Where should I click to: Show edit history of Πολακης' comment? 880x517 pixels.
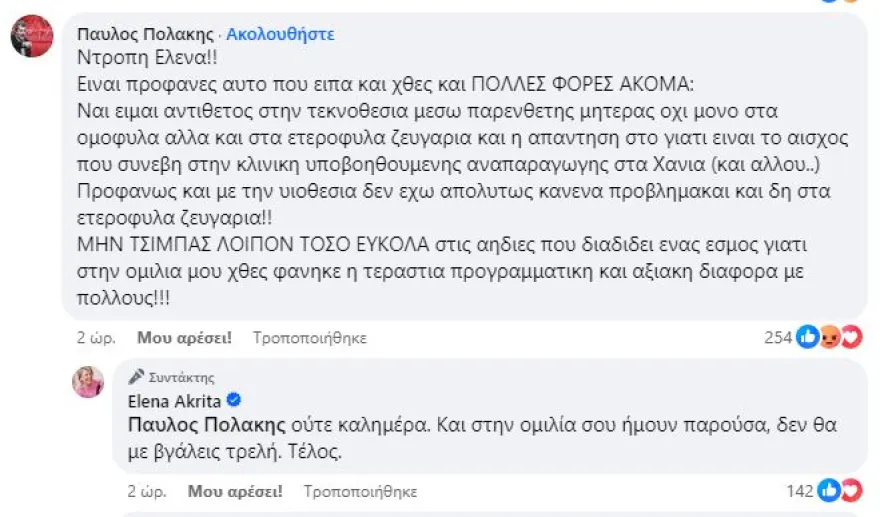[x=309, y=338]
